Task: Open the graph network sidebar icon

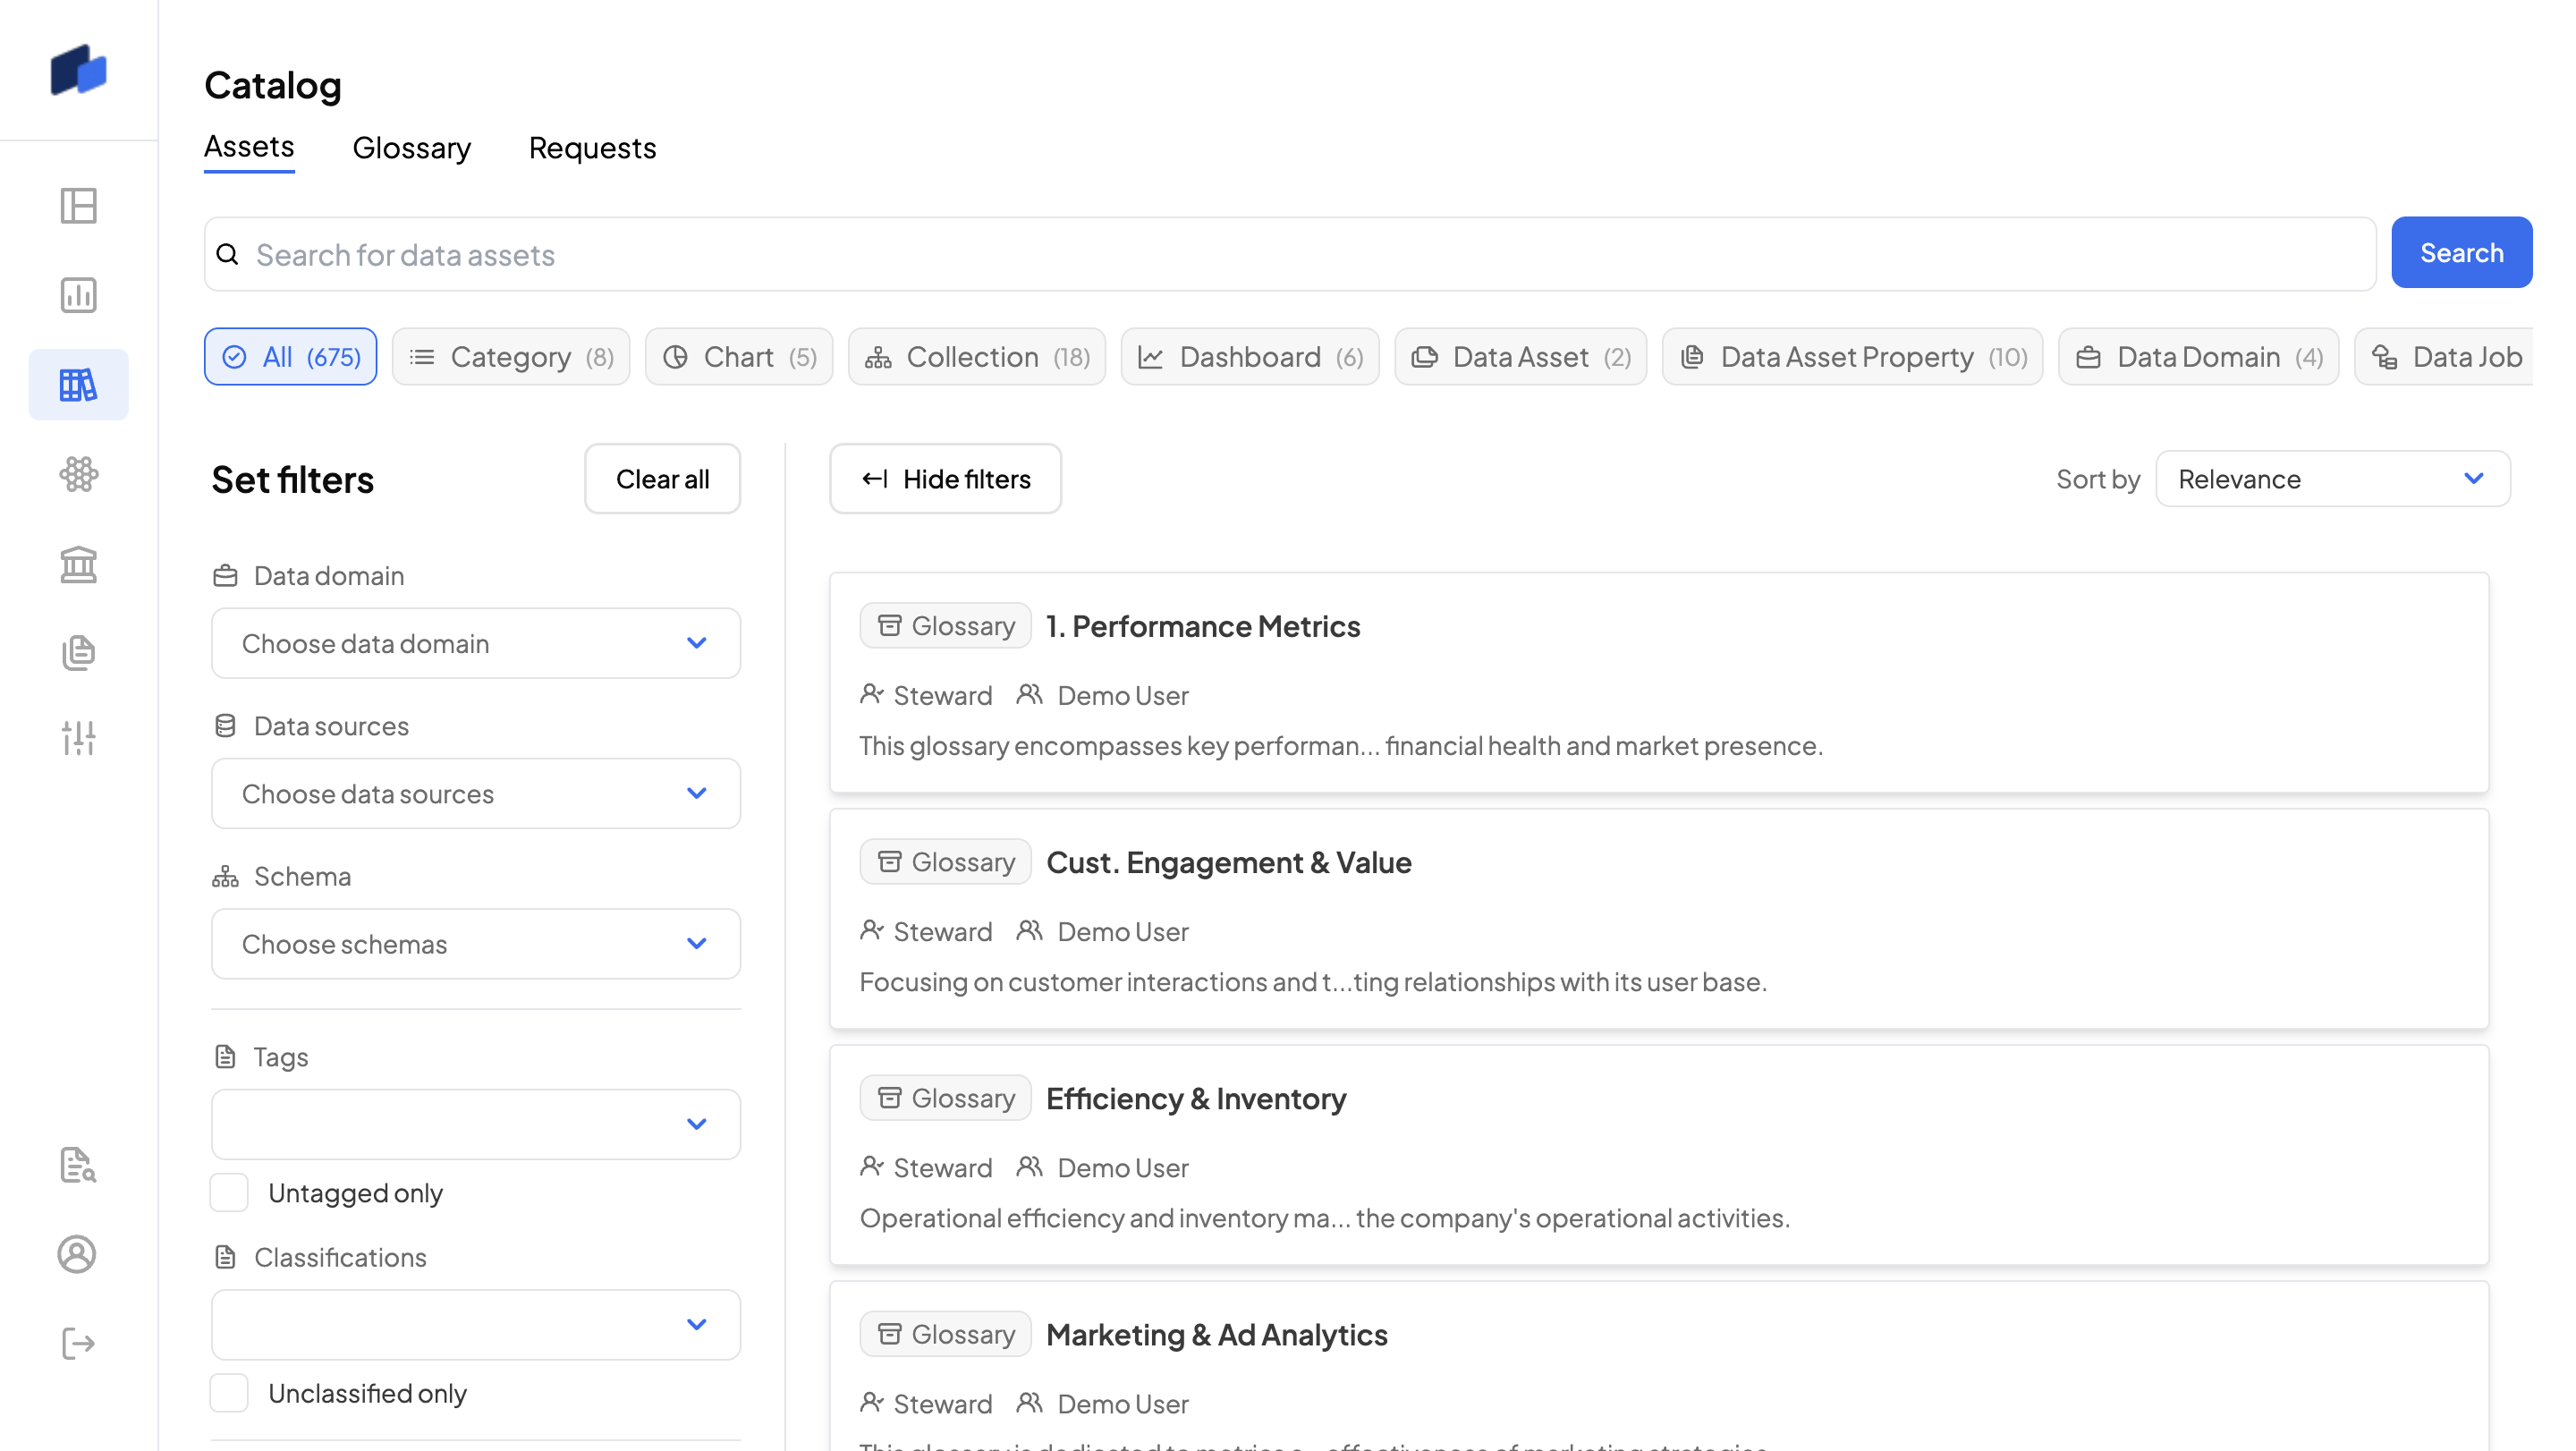Action: click(78, 474)
